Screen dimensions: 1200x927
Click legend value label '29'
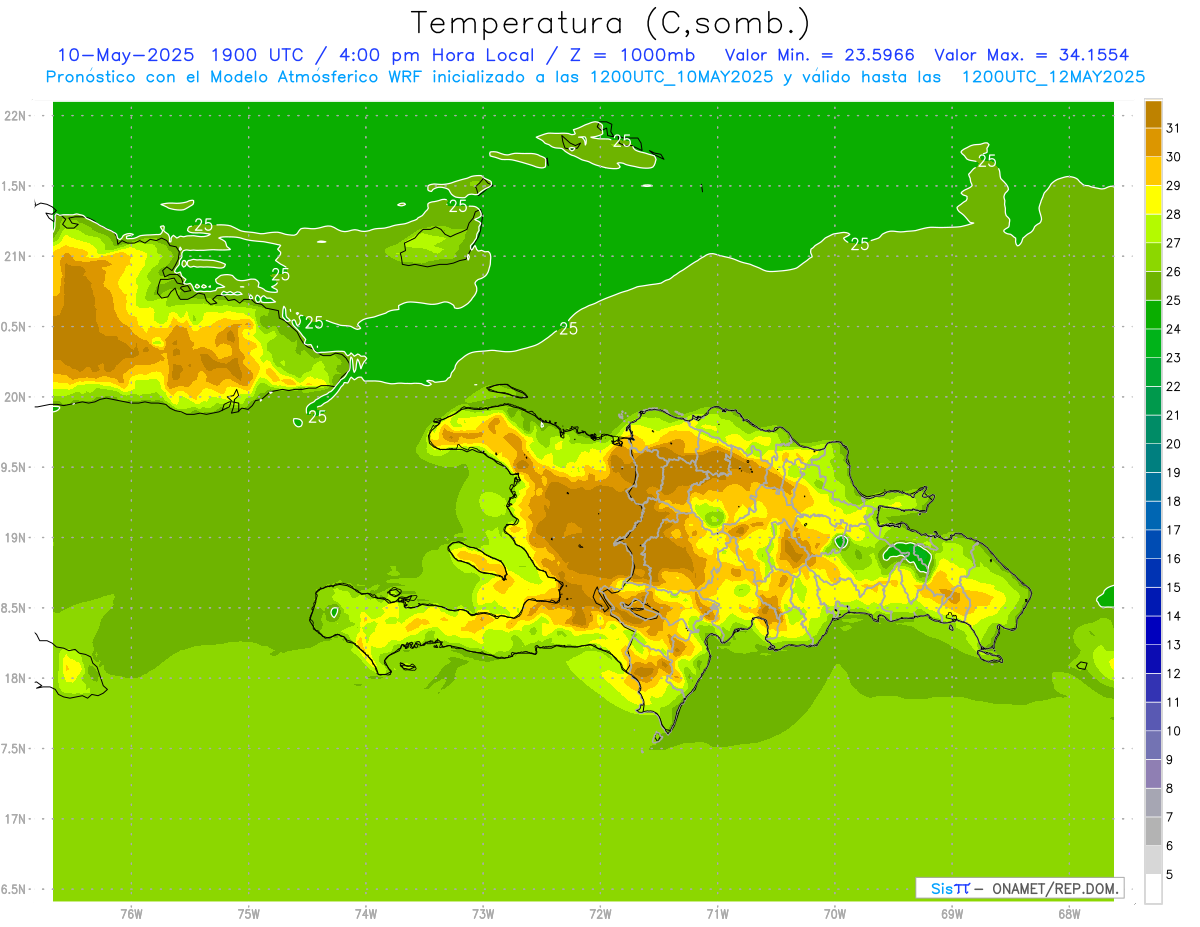[x=1173, y=185]
